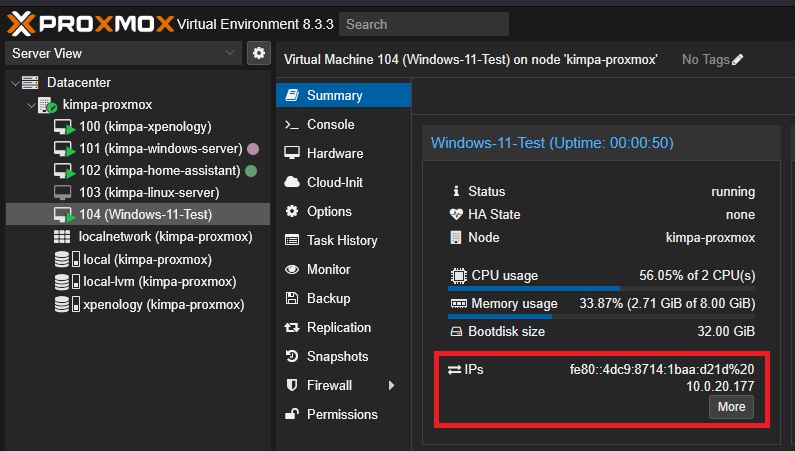795x451 pixels.
Task: Click the More button under IPs
Action: point(731,407)
